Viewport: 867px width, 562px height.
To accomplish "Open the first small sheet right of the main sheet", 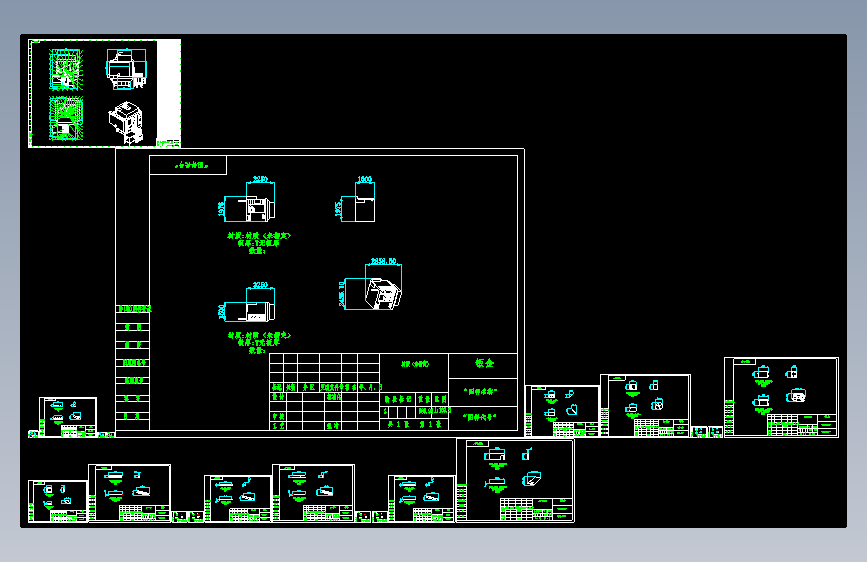I will tap(562, 411).
